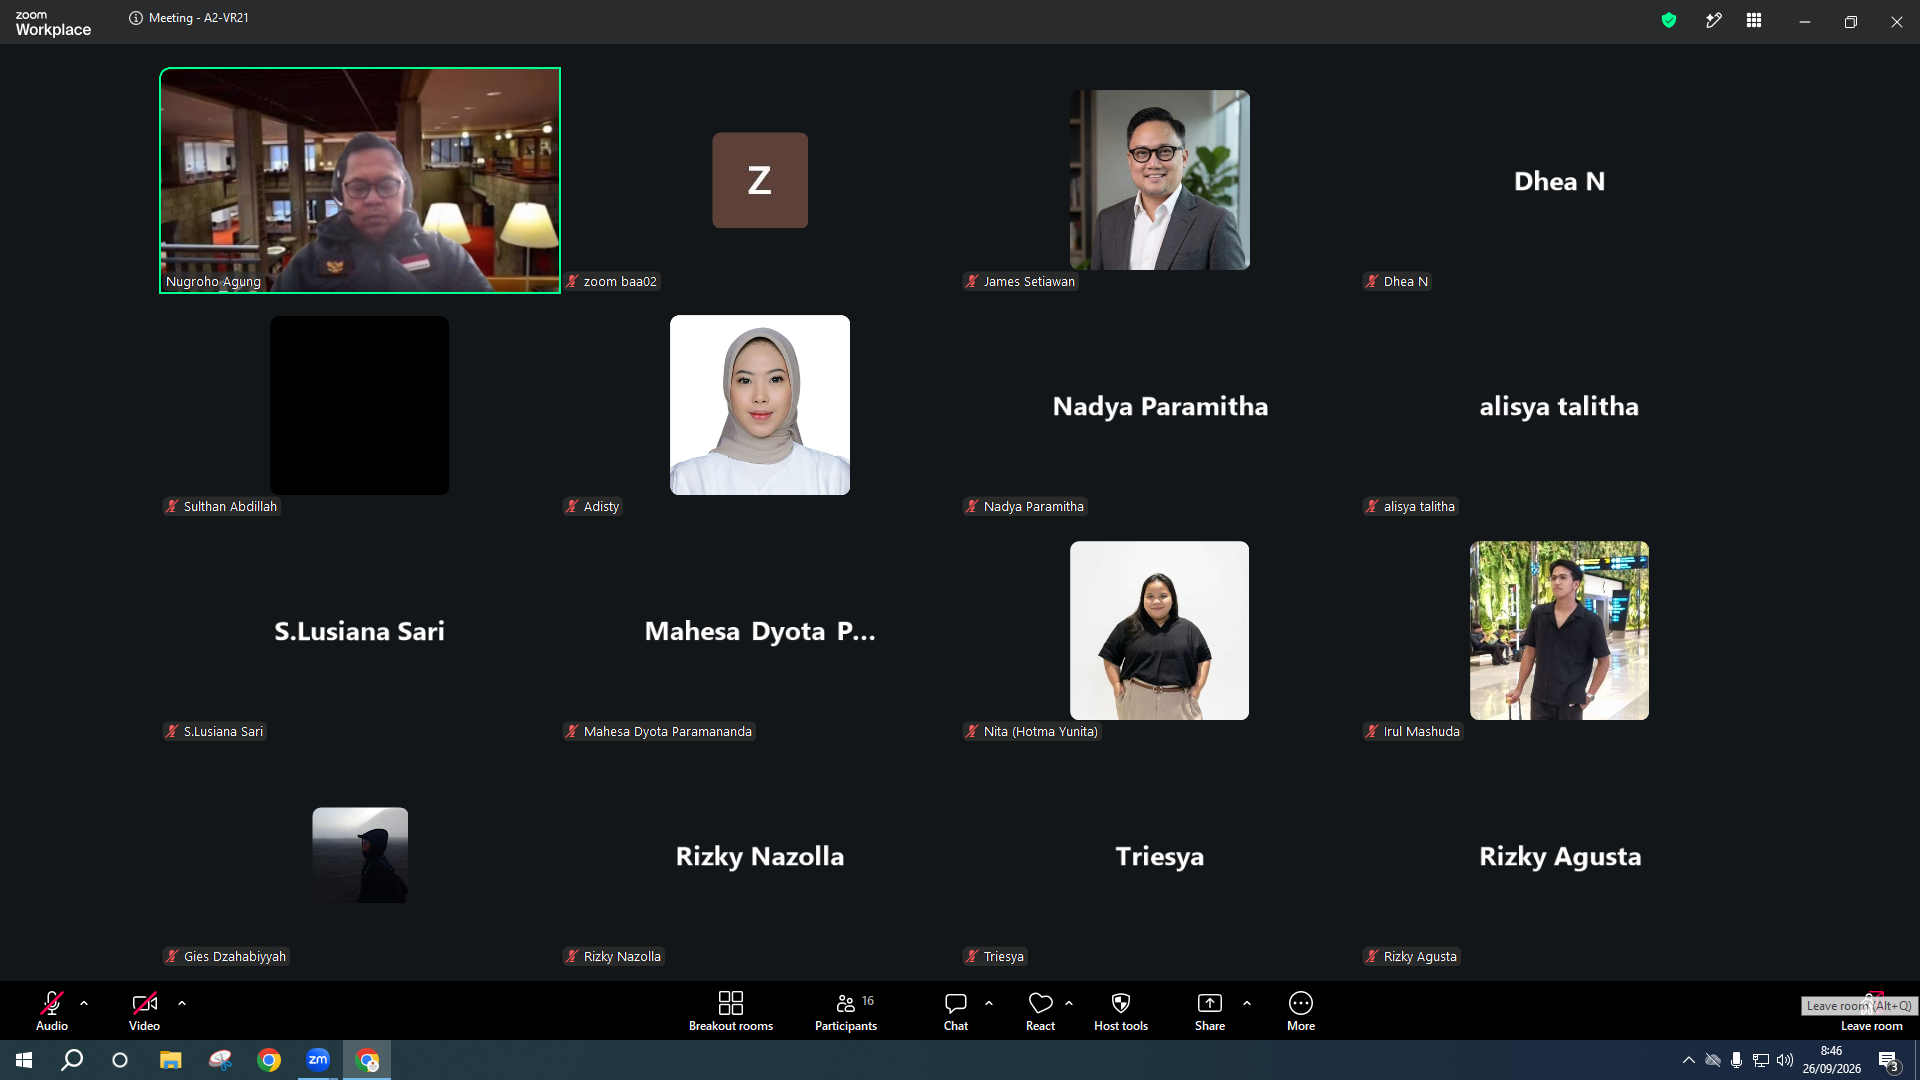Expand the chevron next to Chat
Screen dimensions: 1920x1080
tap(989, 1003)
